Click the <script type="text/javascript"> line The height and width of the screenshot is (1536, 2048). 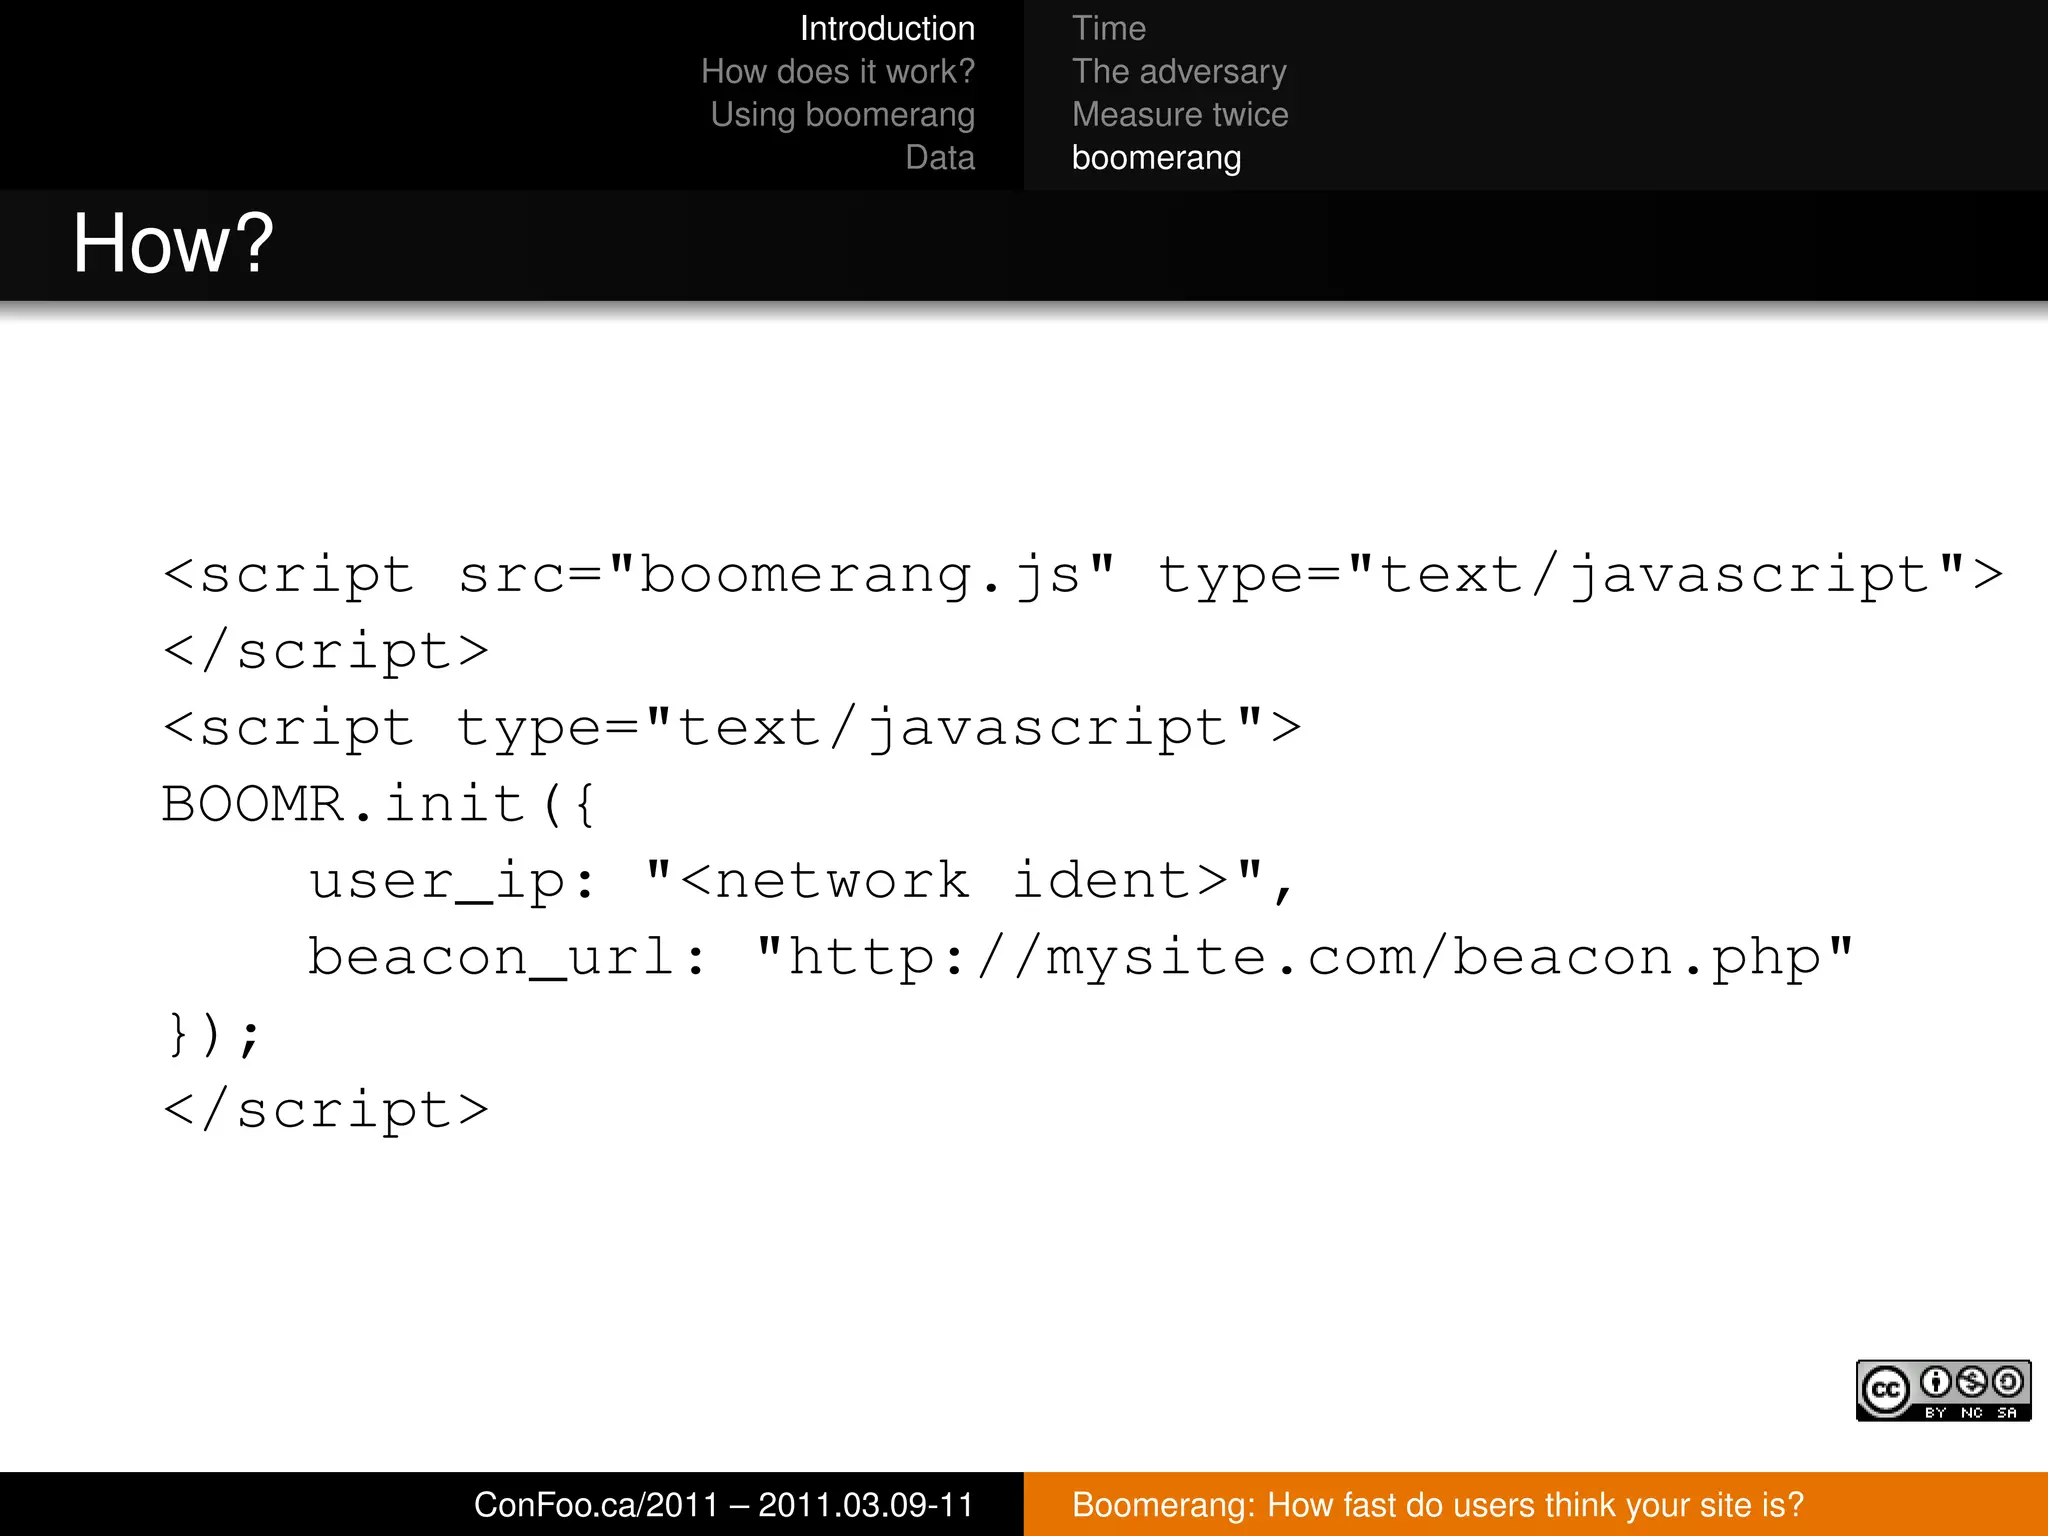[732, 729]
